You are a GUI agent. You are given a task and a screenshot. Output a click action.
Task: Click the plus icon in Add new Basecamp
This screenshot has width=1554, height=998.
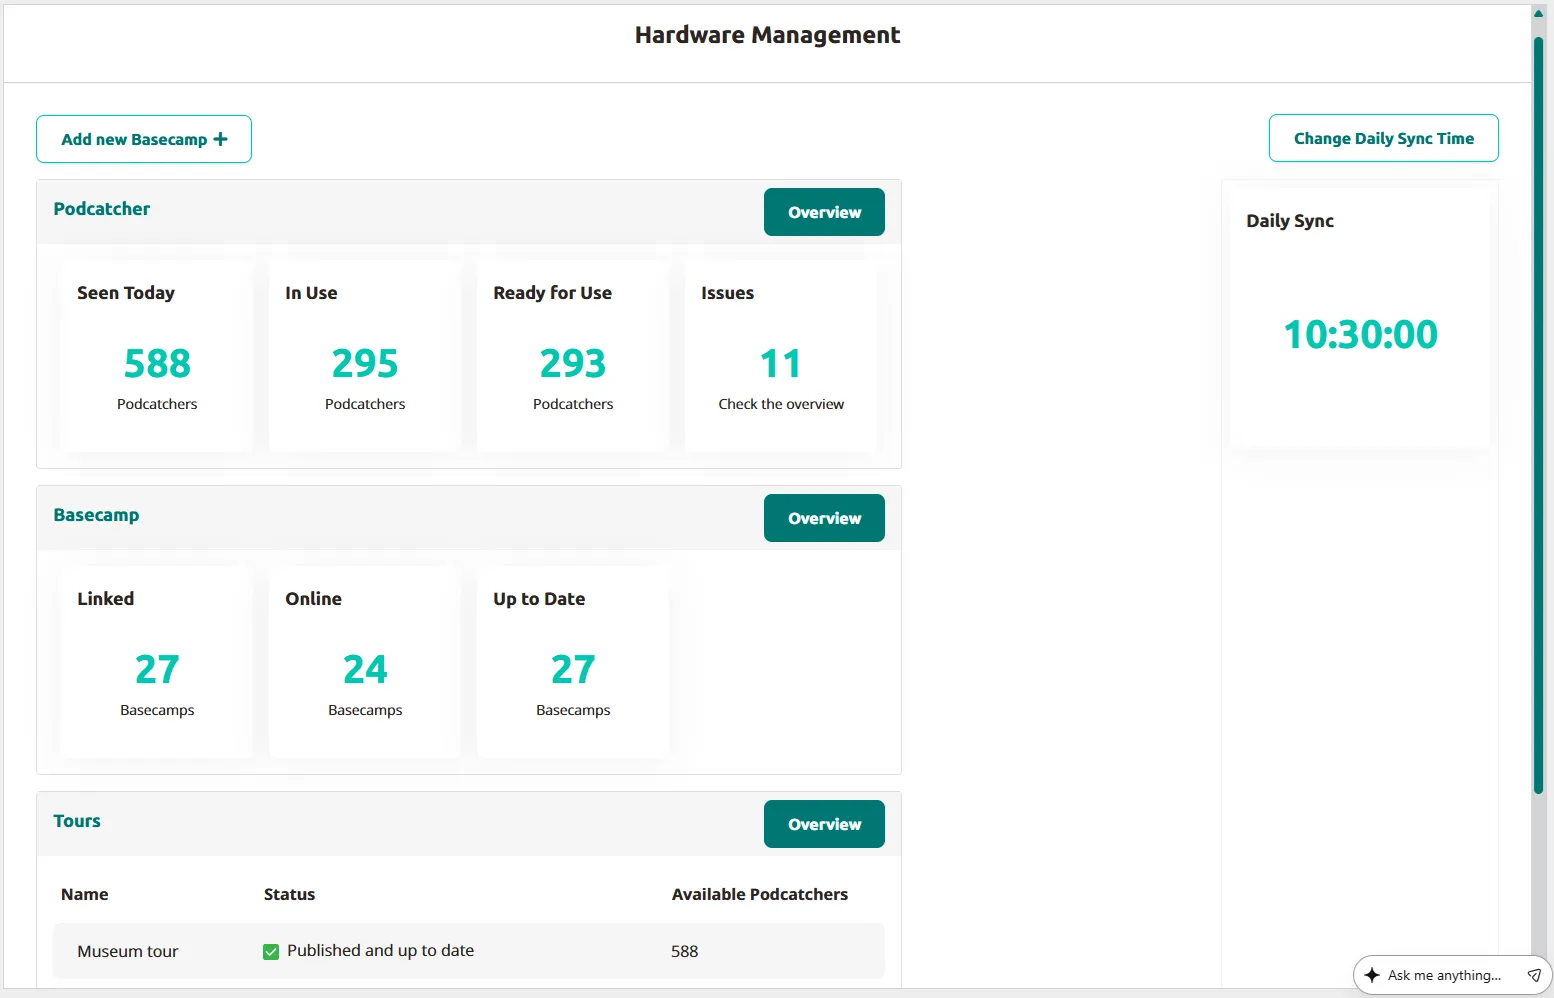pyautogui.click(x=221, y=139)
